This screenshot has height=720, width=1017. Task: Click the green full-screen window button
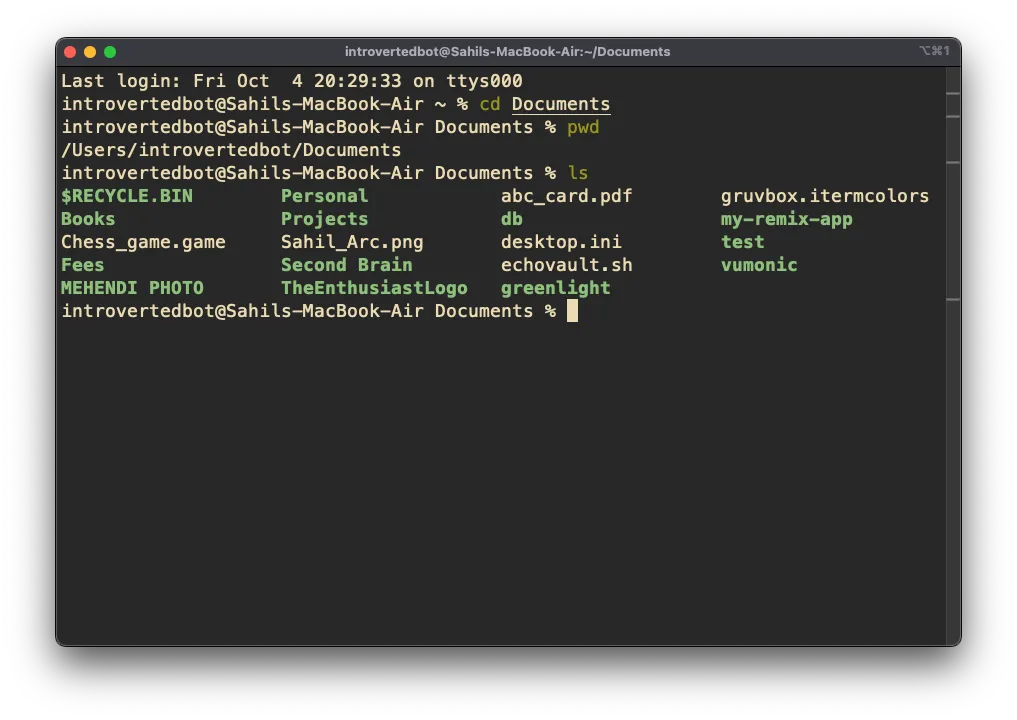tap(110, 52)
